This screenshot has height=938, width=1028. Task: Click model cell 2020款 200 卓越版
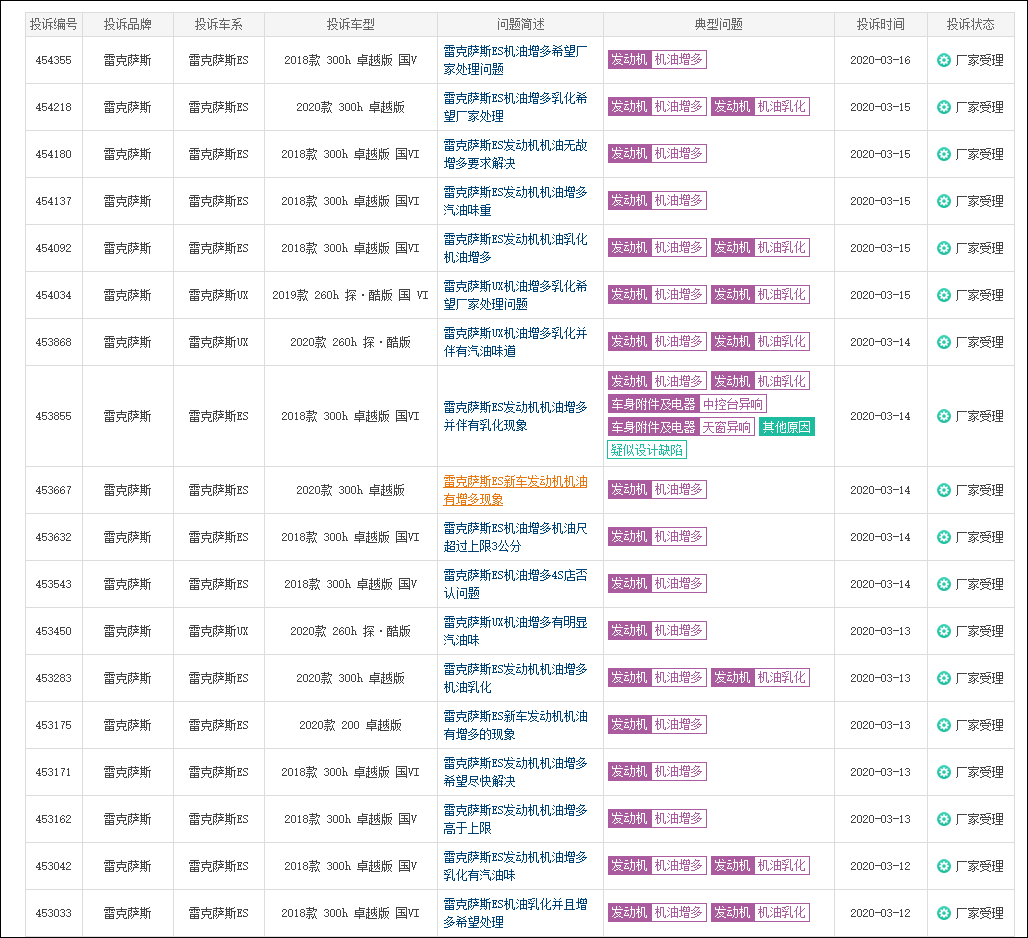coord(351,725)
